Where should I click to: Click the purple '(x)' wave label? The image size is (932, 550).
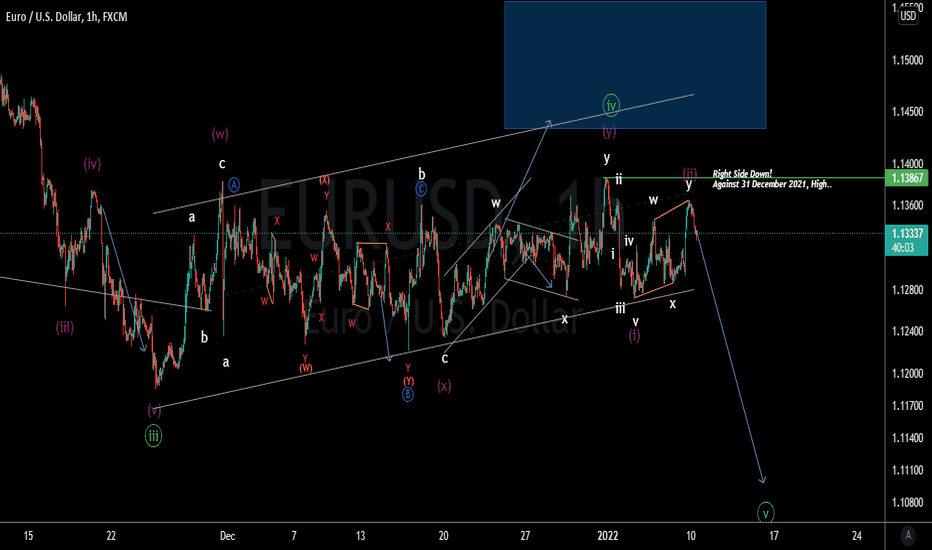pyautogui.click(x=444, y=385)
